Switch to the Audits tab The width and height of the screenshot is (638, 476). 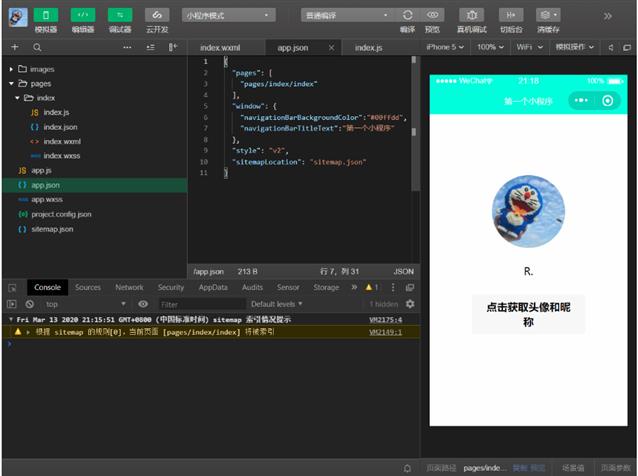(x=252, y=287)
